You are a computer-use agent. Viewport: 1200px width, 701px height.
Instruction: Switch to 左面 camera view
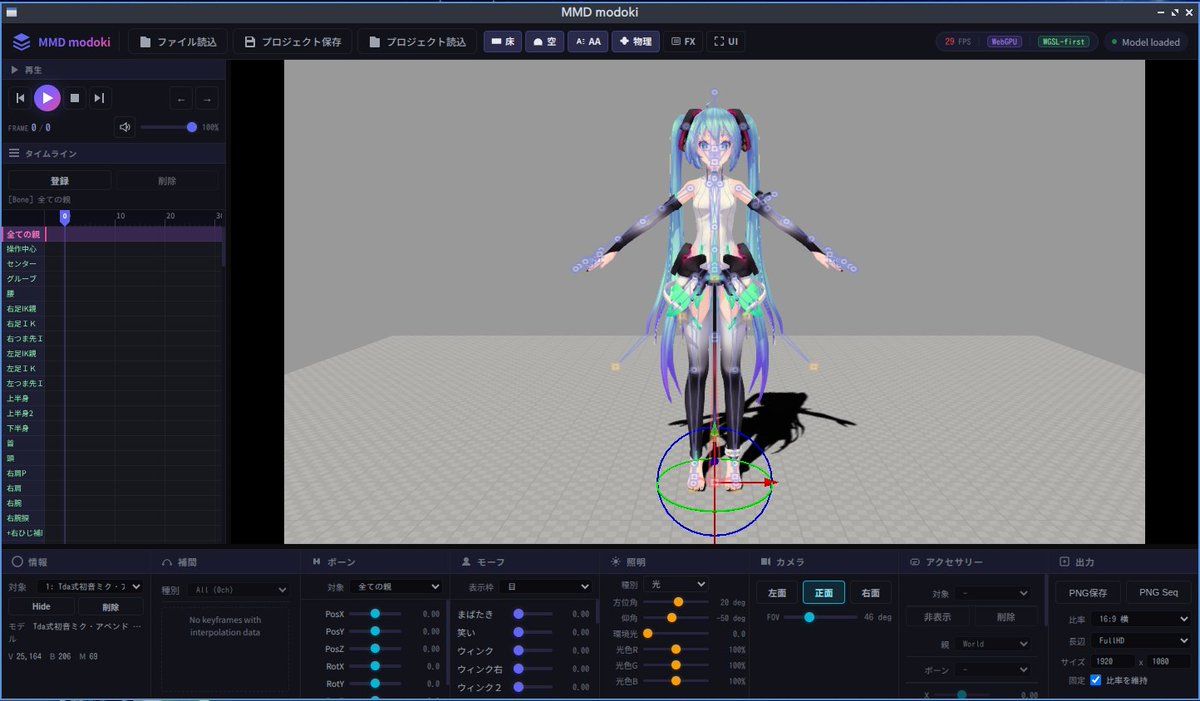click(x=777, y=593)
